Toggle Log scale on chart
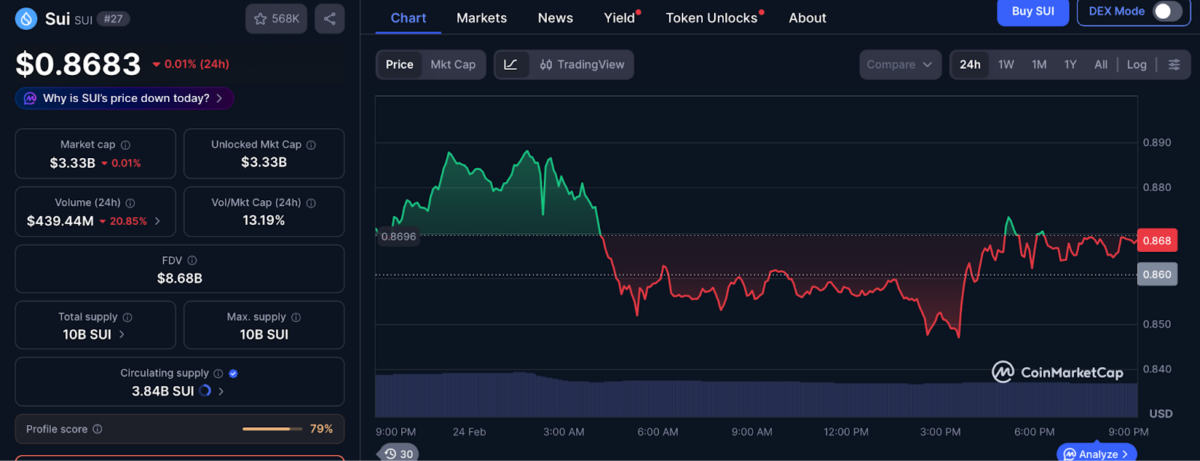The image size is (1200, 461). [x=1136, y=64]
